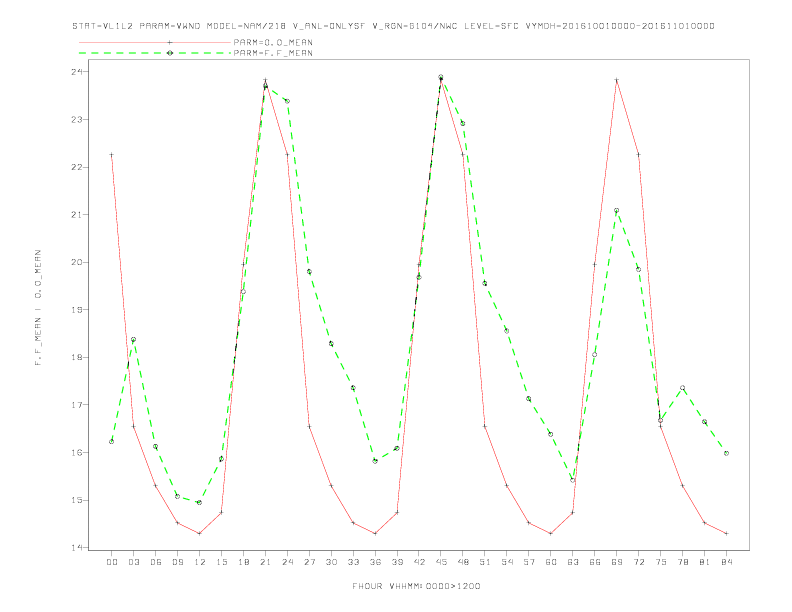Click x-axis tick label 66
The width and height of the screenshot is (792, 612).
tap(595, 562)
